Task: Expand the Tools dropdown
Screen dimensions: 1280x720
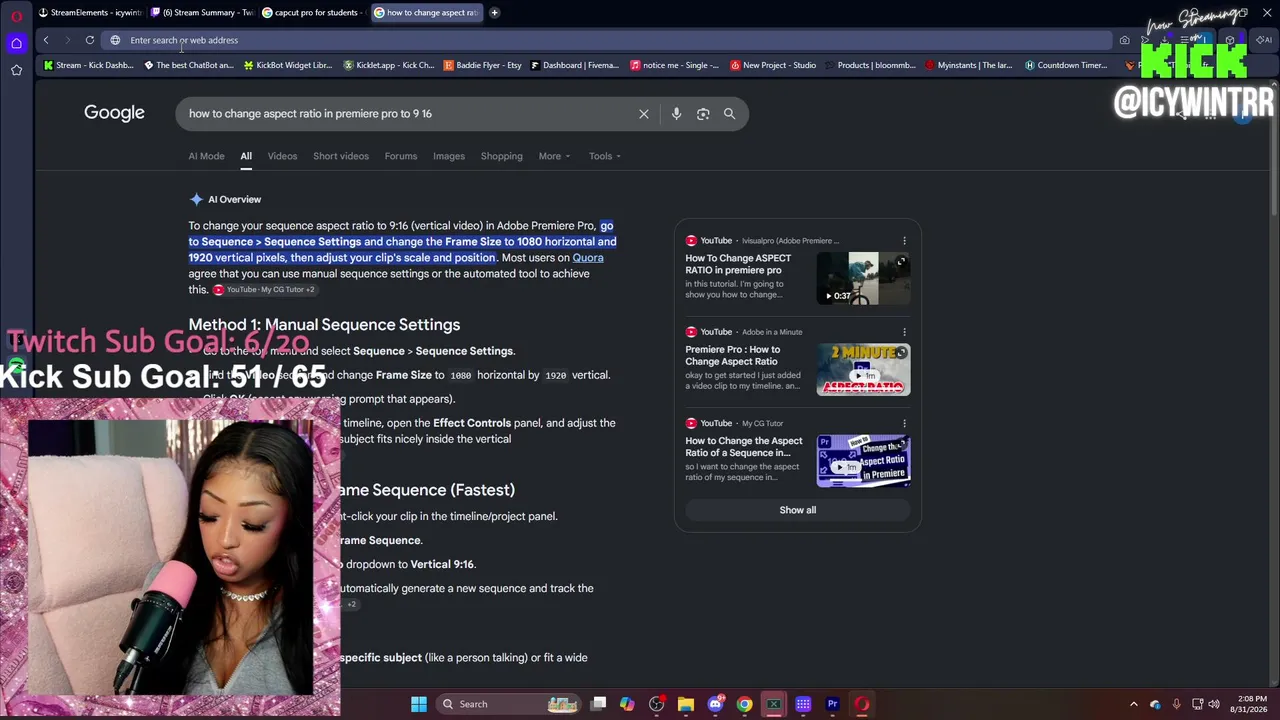Action: [605, 156]
